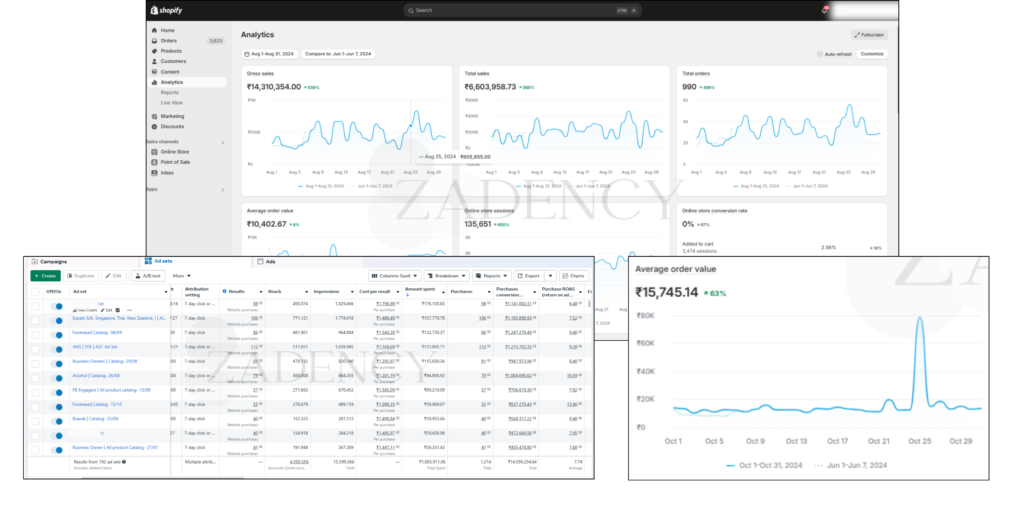Tick the select-all checkbox in ad sets table header
Image resolution: width=1024 pixels, height=512 pixels.
(36, 291)
